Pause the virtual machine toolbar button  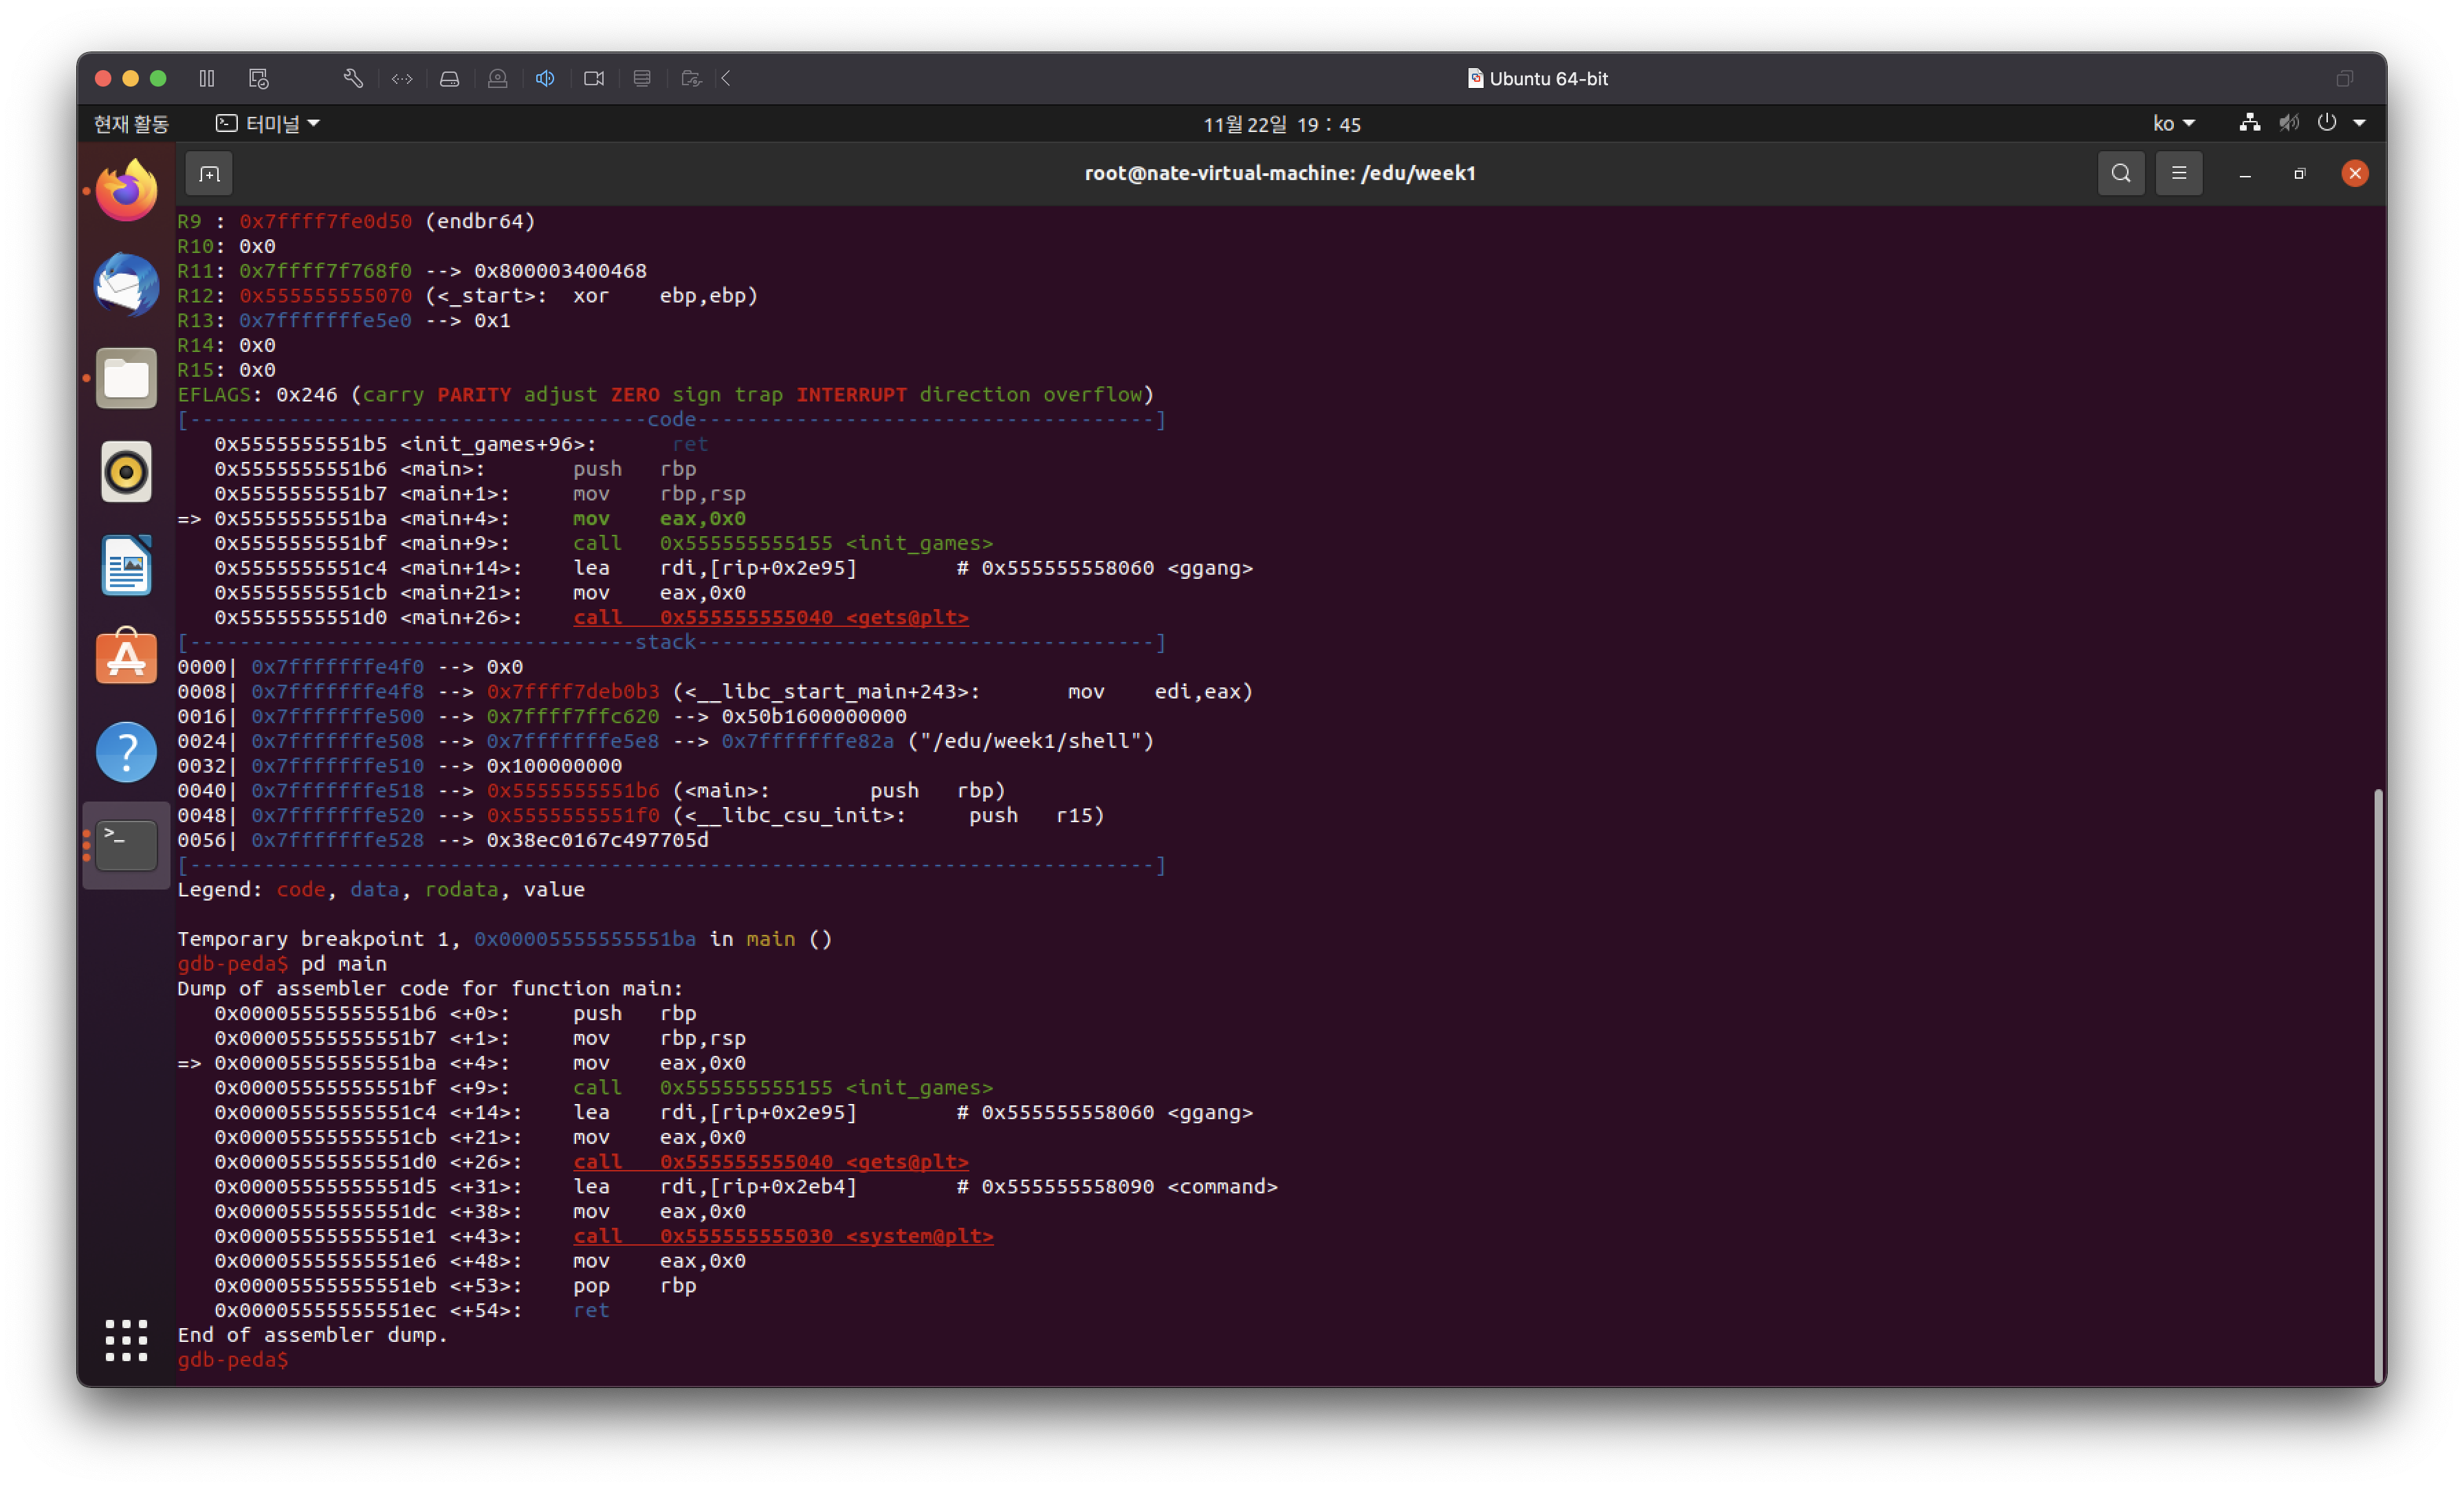[207, 78]
